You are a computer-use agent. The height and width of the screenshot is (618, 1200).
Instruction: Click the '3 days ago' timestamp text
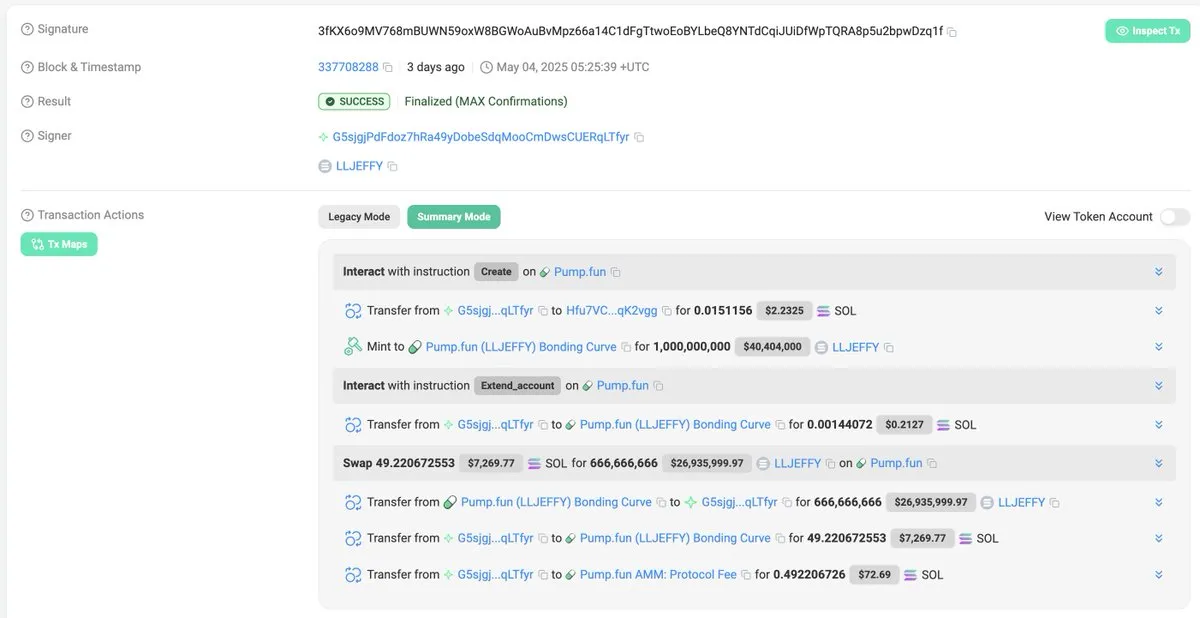click(x=436, y=68)
